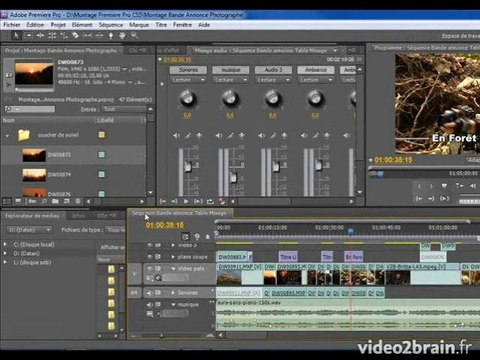
Task: Click the timeline playhead marker
Action: pos(350,231)
